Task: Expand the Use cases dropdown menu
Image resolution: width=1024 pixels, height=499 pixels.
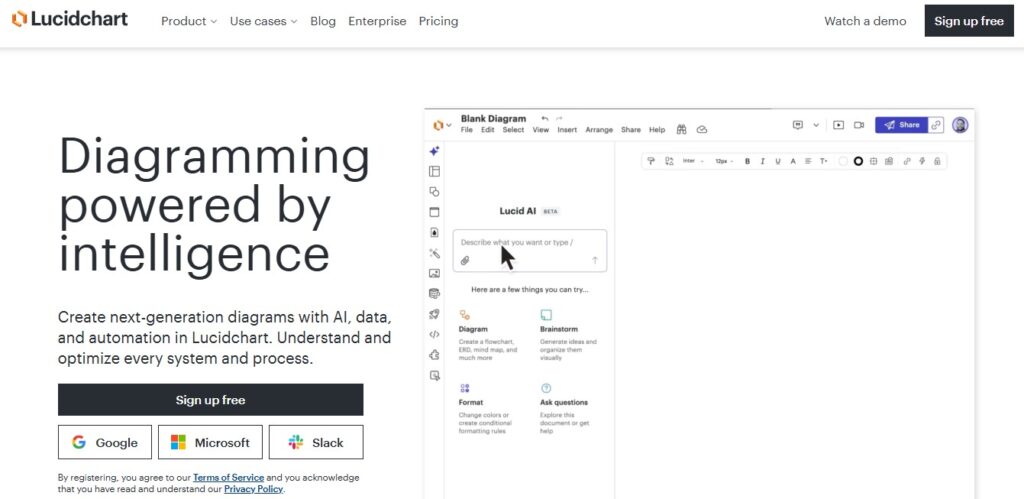Action: (x=263, y=21)
